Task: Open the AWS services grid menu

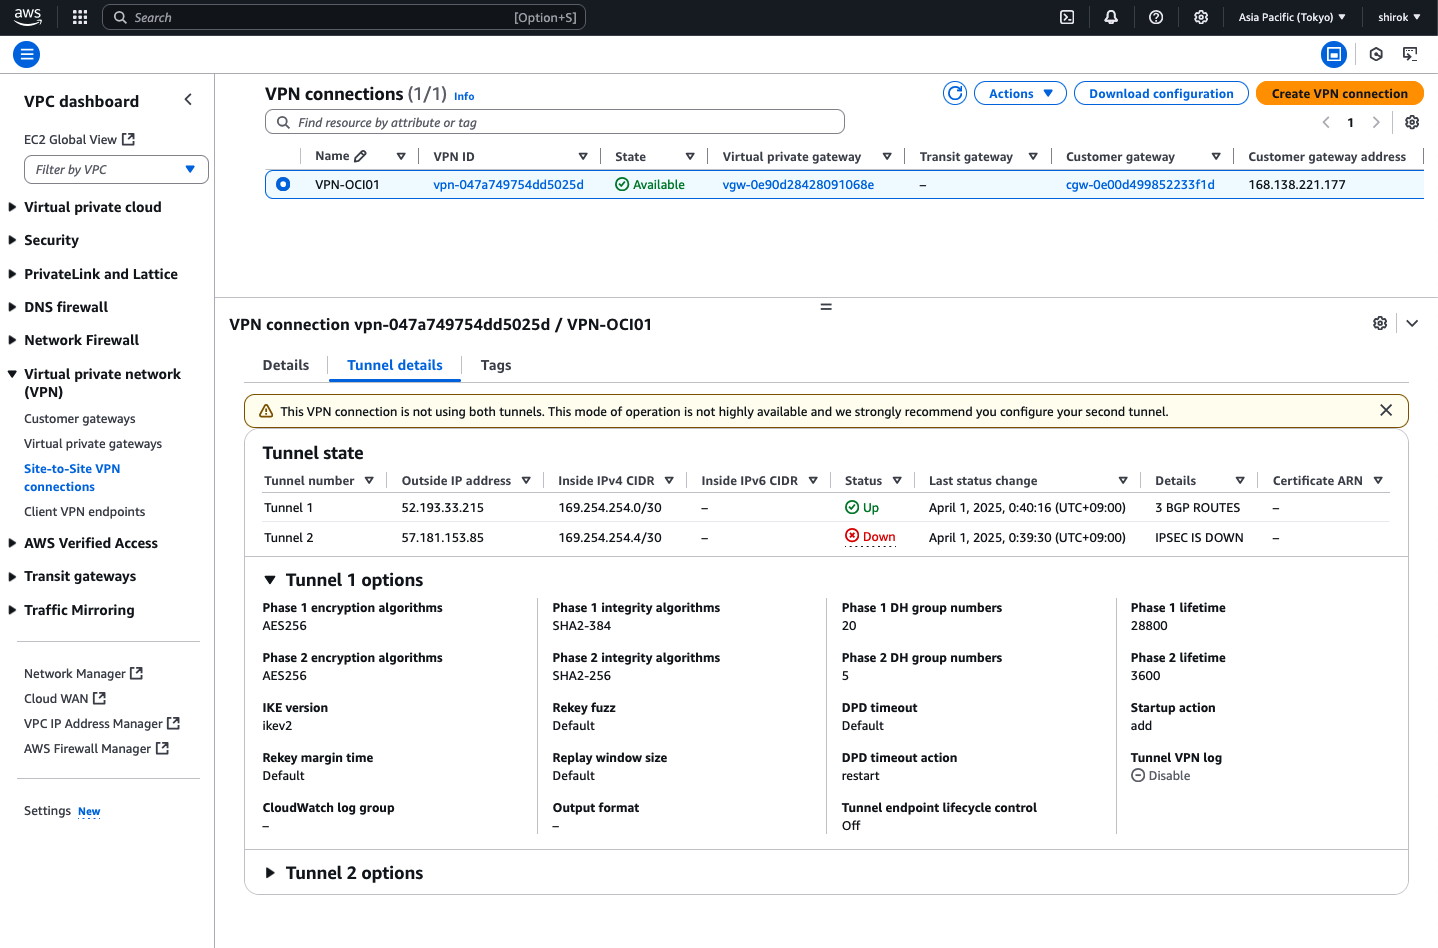Action: (x=80, y=17)
